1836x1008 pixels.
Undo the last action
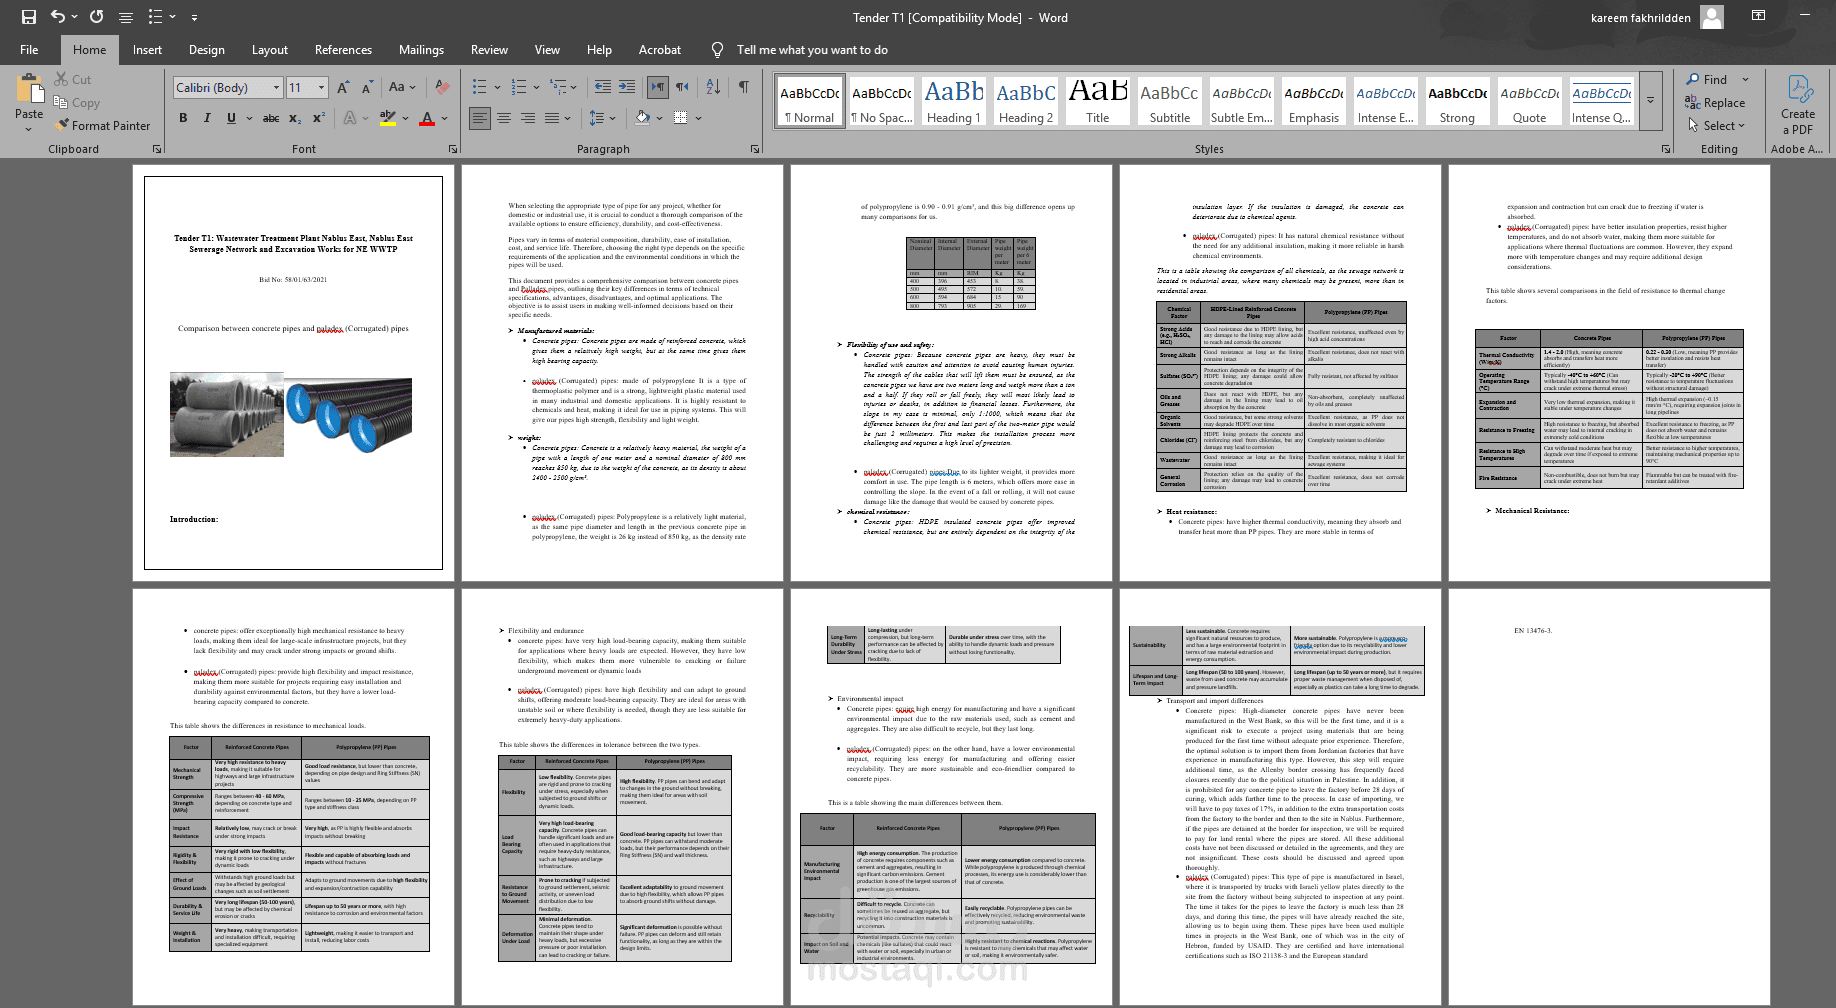point(58,17)
